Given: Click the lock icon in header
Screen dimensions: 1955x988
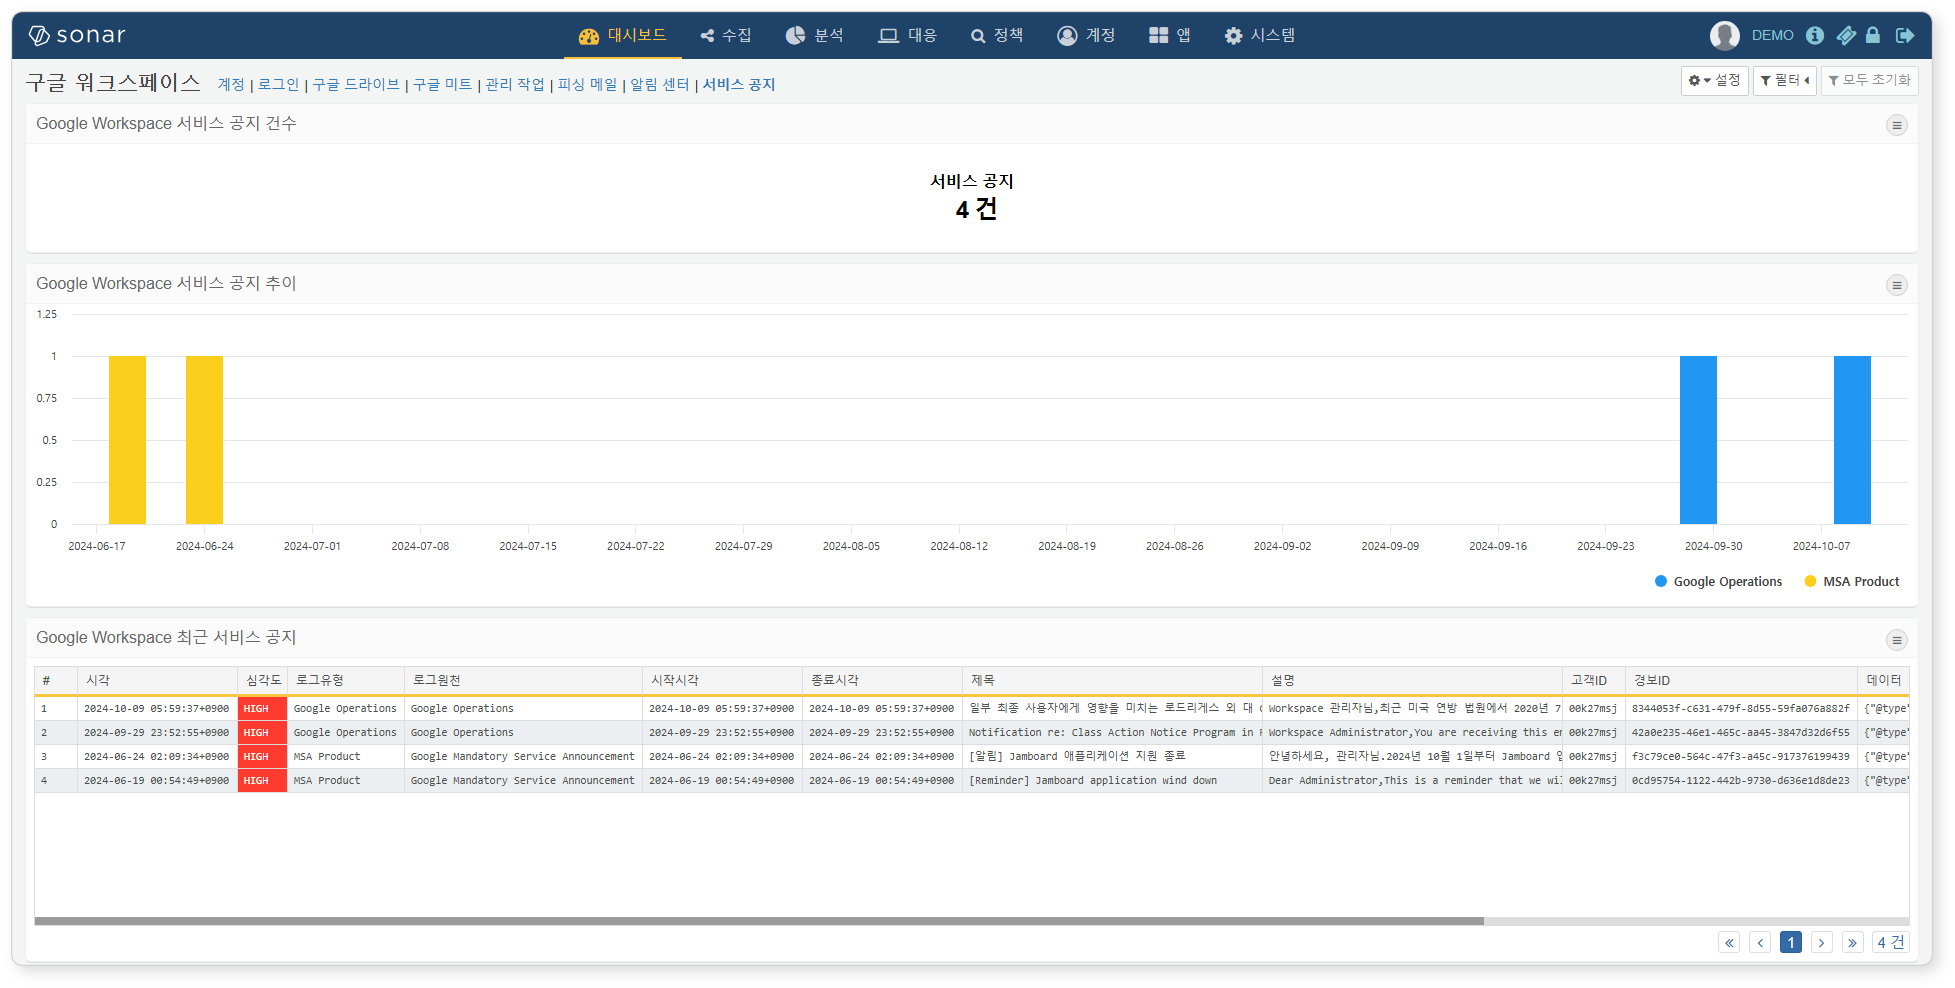Looking at the screenshot, I should tap(1873, 35).
